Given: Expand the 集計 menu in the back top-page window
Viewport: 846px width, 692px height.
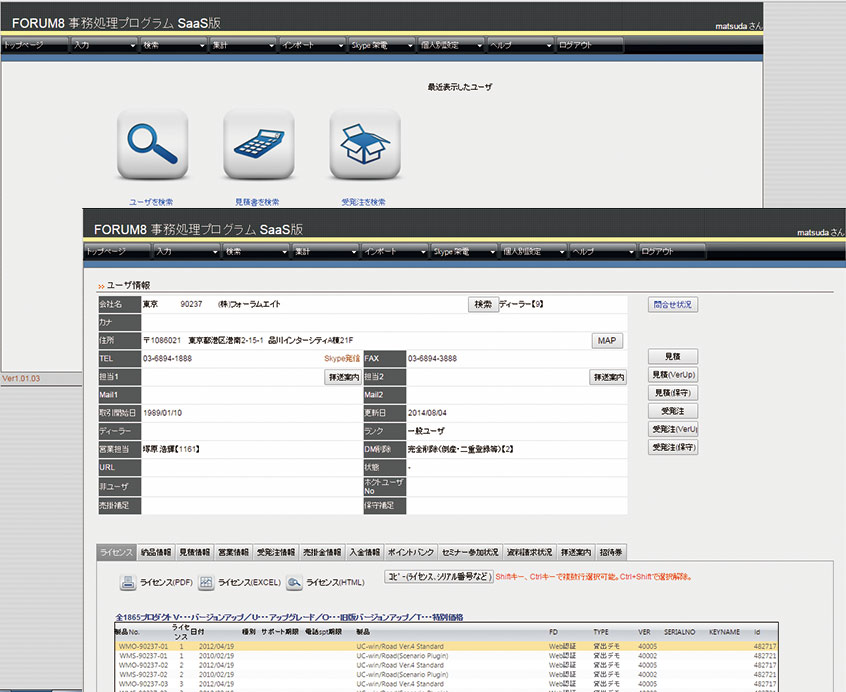Looking at the screenshot, I should 243,45.
